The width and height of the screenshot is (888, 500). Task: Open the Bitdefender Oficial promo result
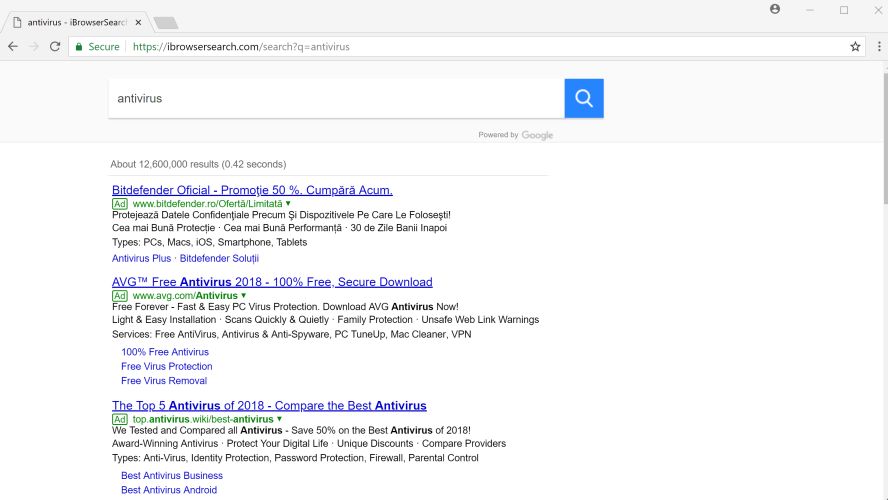(x=252, y=190)
